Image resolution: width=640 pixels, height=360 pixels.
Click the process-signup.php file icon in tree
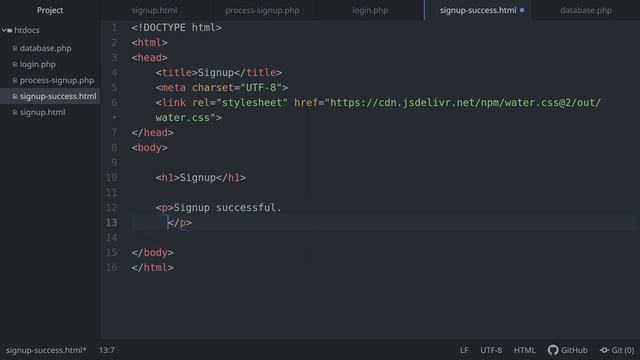[x=15, y=80]
